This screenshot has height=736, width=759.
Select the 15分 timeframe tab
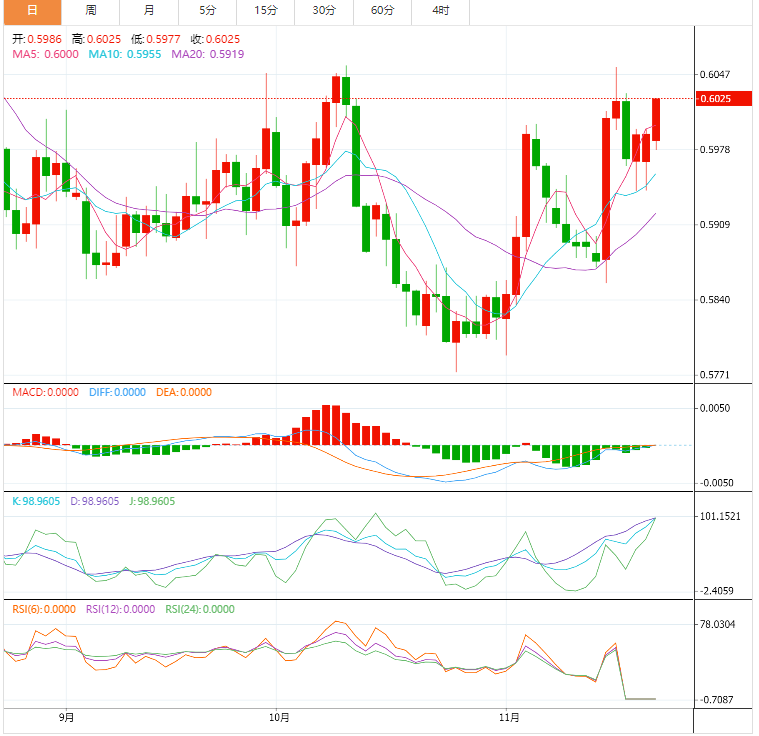(266, 11)
